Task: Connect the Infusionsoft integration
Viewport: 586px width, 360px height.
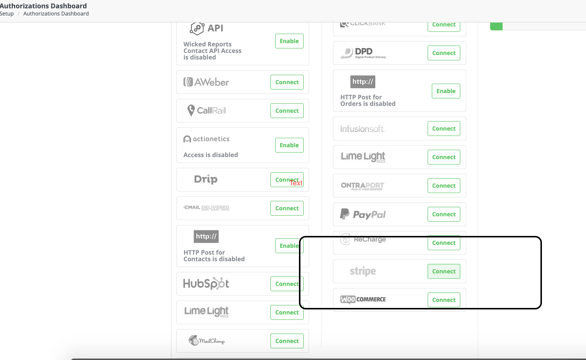Action: coord(444,129)
